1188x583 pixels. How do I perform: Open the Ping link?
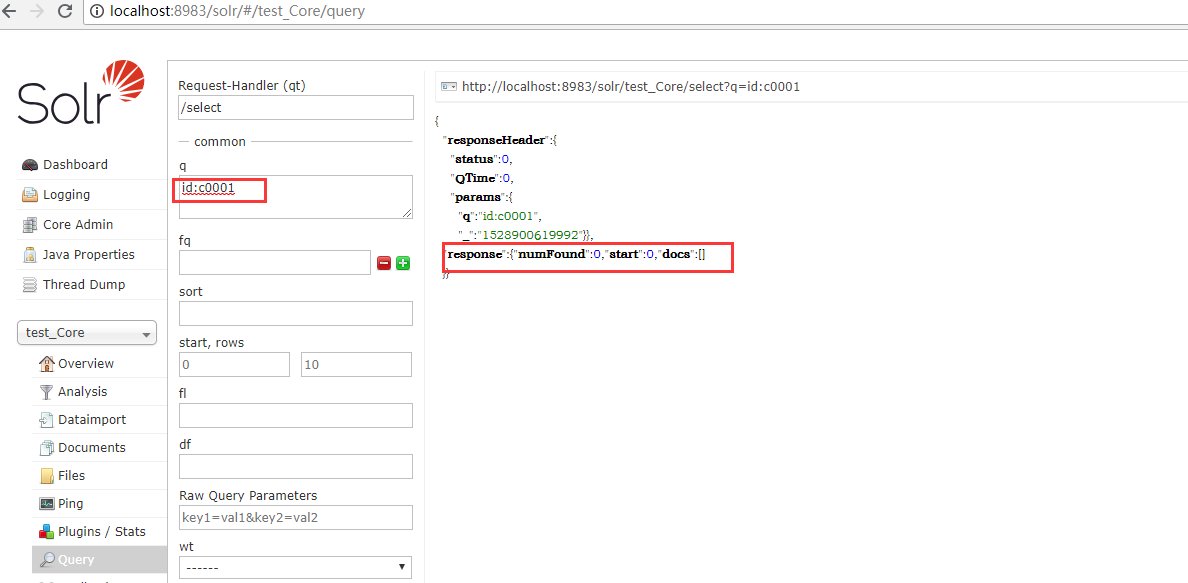click(70, 504)
